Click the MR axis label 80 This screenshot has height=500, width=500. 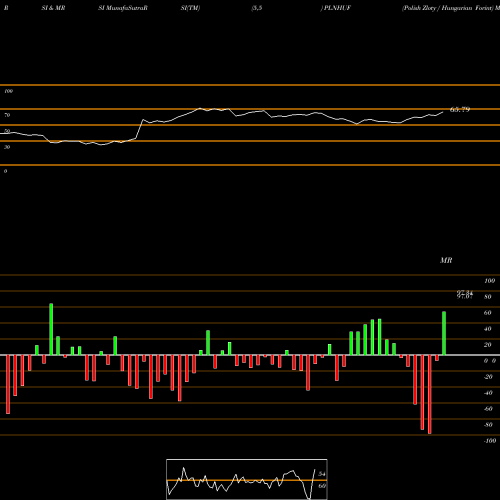(488, 297)
